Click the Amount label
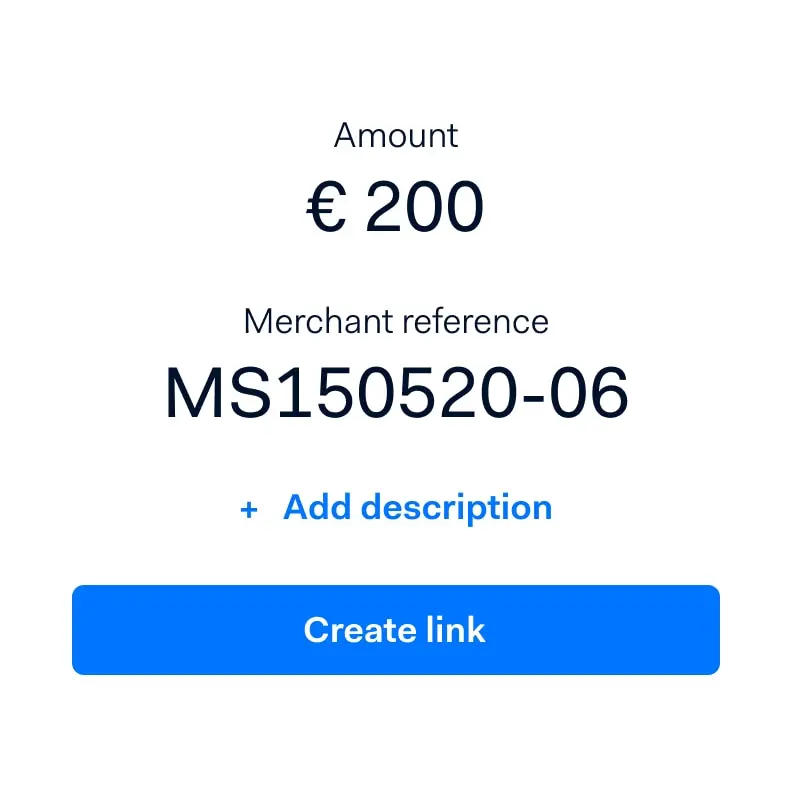Screen dimensions: 792x792 396,135
